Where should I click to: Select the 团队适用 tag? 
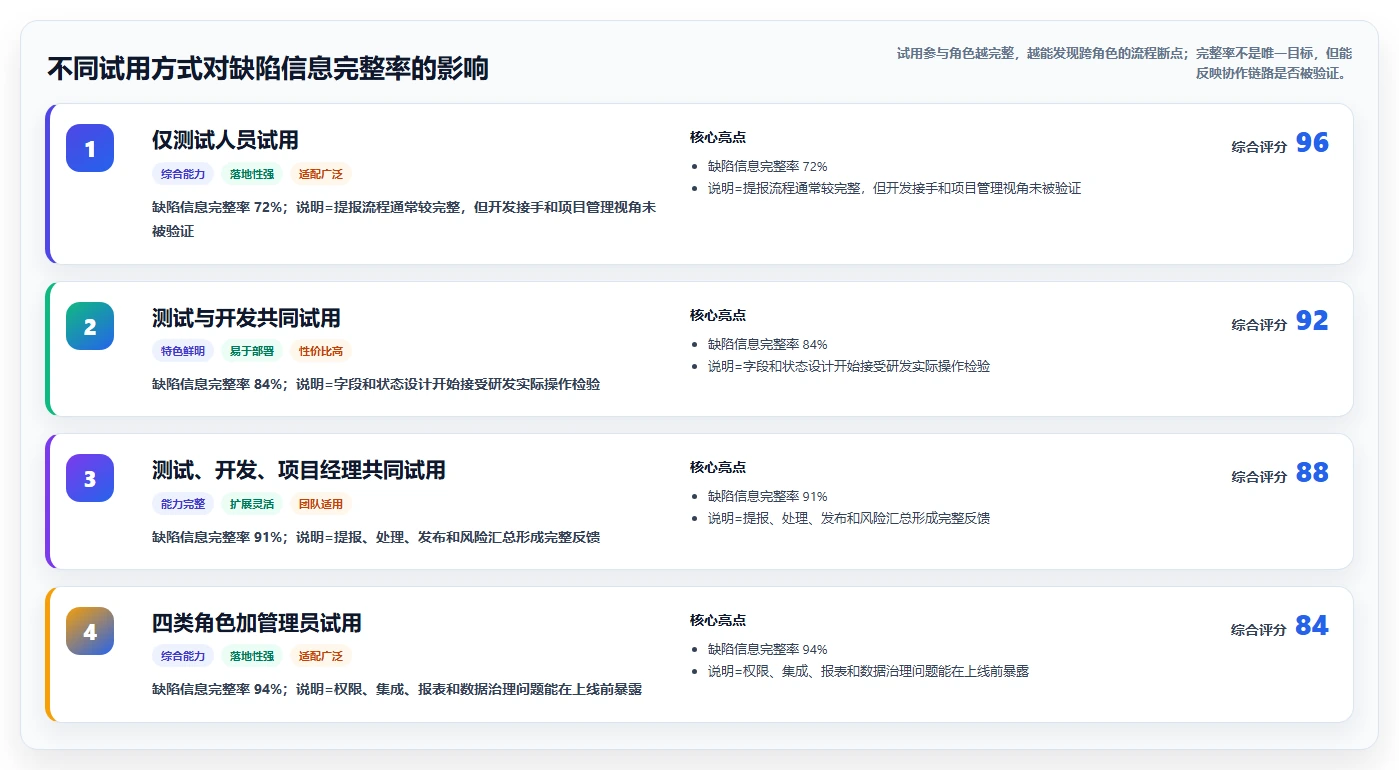click(x=321, y=504)
